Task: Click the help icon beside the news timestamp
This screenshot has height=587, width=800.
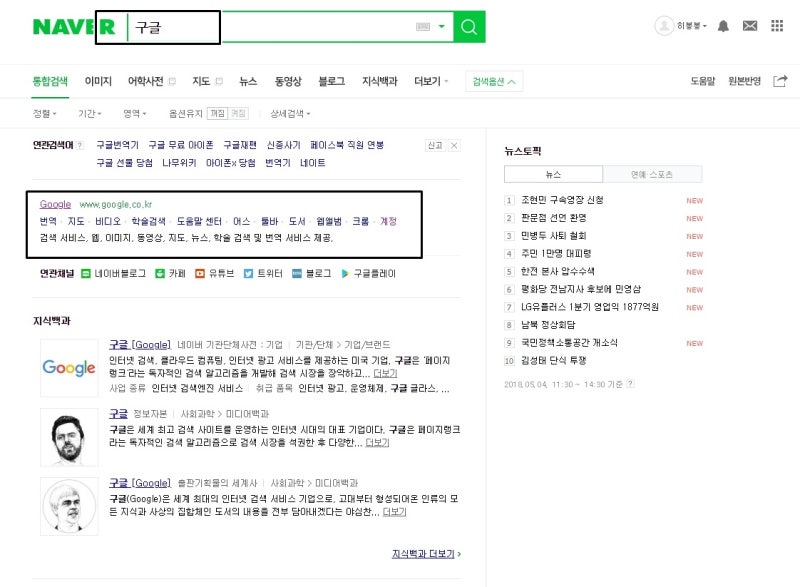Action: tap(631, 384)
